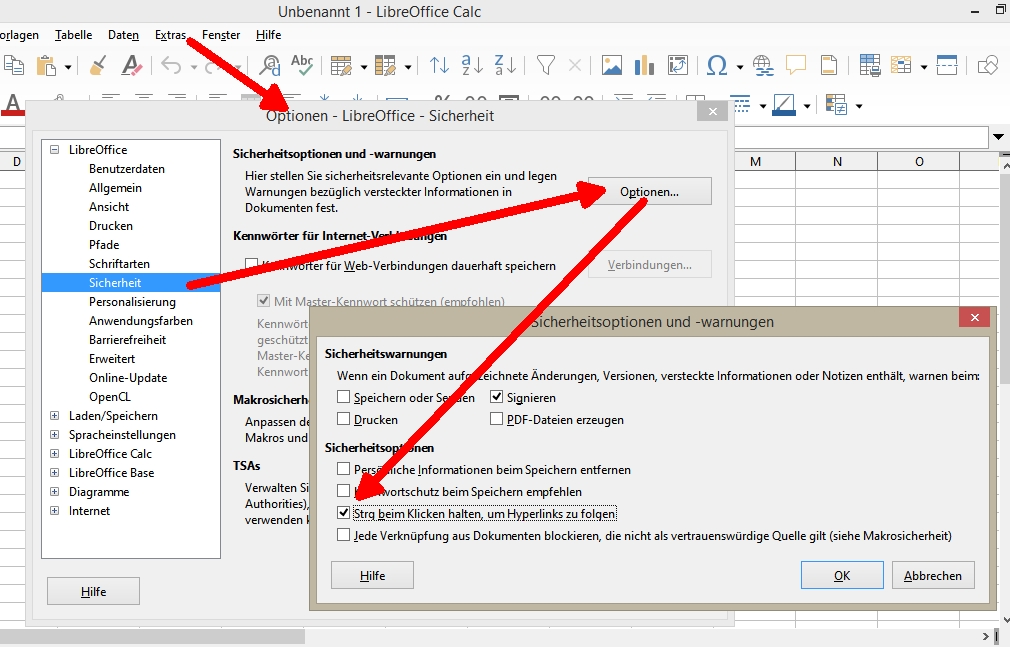Select Benutzerdaten in options tree
This screenshot has height=647, width=1010.
(127, 169)
